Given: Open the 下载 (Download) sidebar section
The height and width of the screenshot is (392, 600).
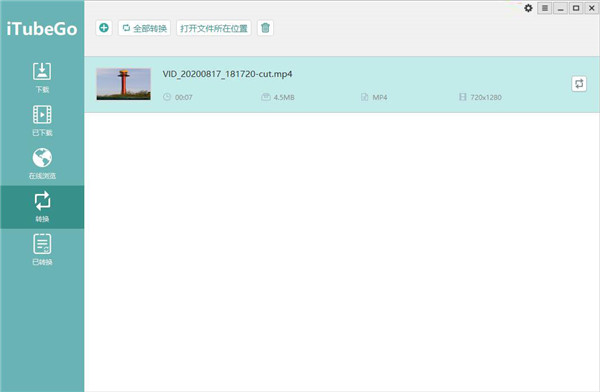Looking at the screenshot, I should click(x=42, y=78).
